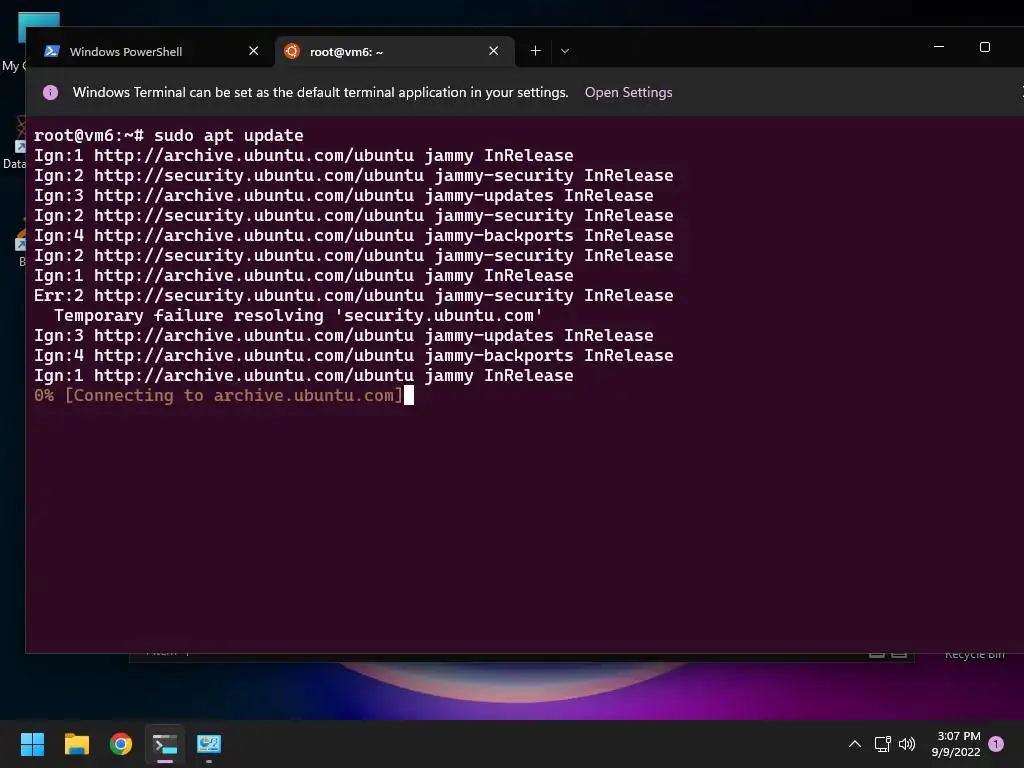Image resolution: width=1024 pixels, height=768 pixels.
Task: Click the Recycle Bin label on desktop
Action: click(x=974, y=655)
